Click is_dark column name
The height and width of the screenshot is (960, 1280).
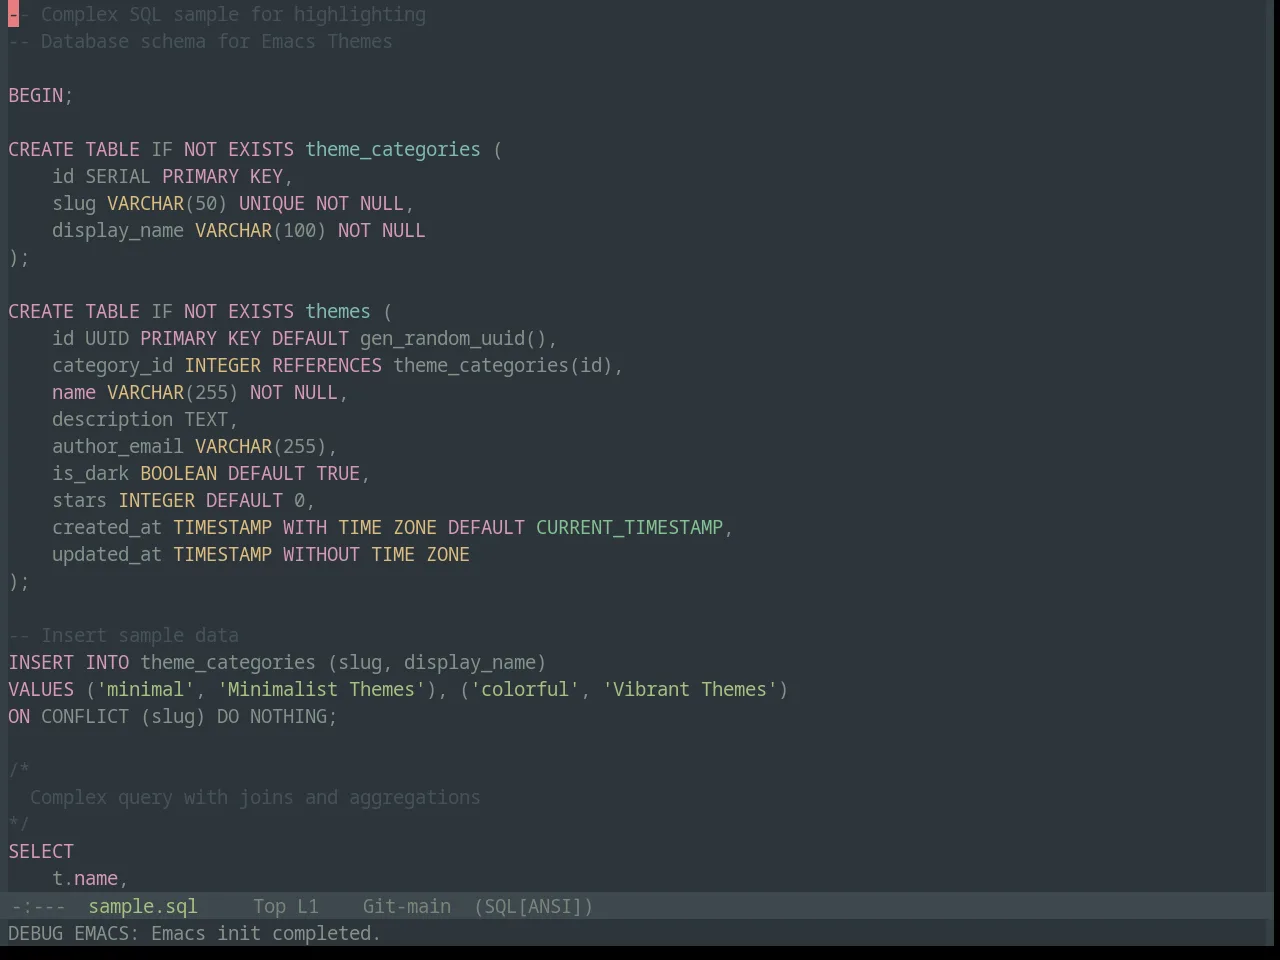click(91, 473)
